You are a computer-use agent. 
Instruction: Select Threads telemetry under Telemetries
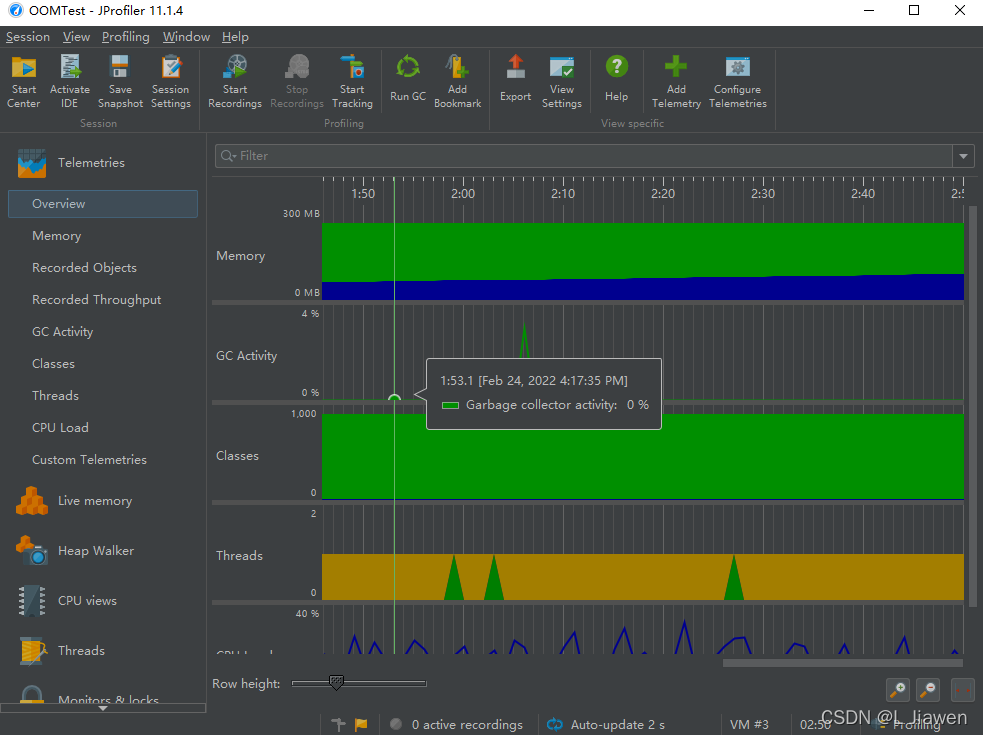[55, 396]
